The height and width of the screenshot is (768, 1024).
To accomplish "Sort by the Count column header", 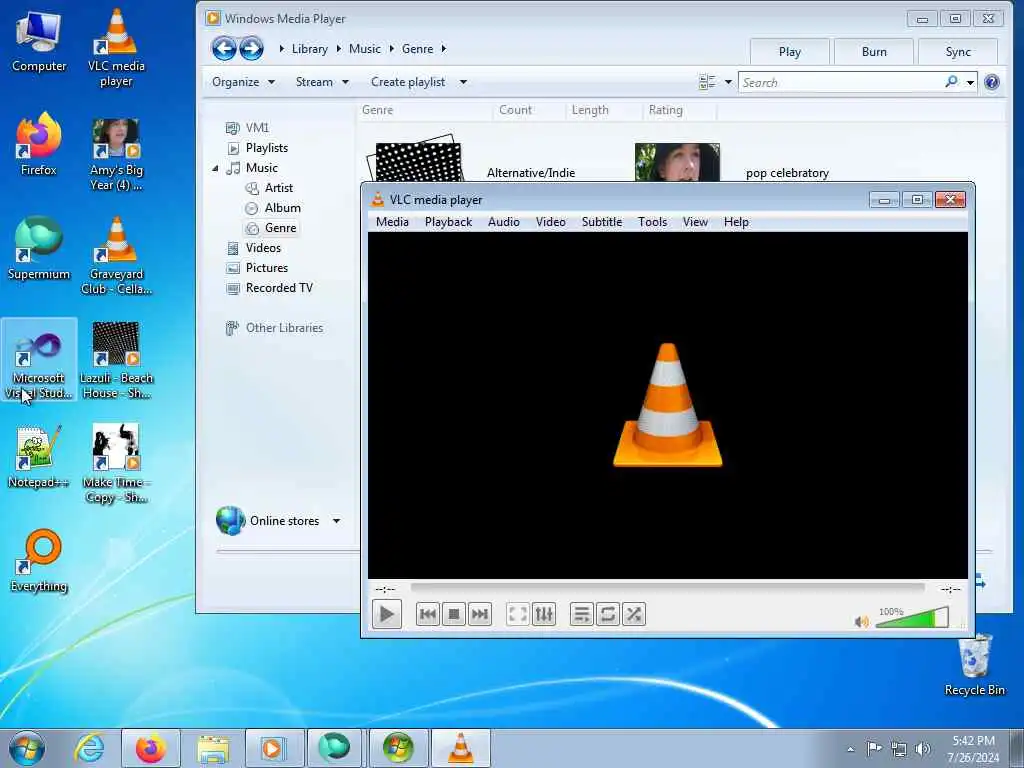I will (515, 110).
